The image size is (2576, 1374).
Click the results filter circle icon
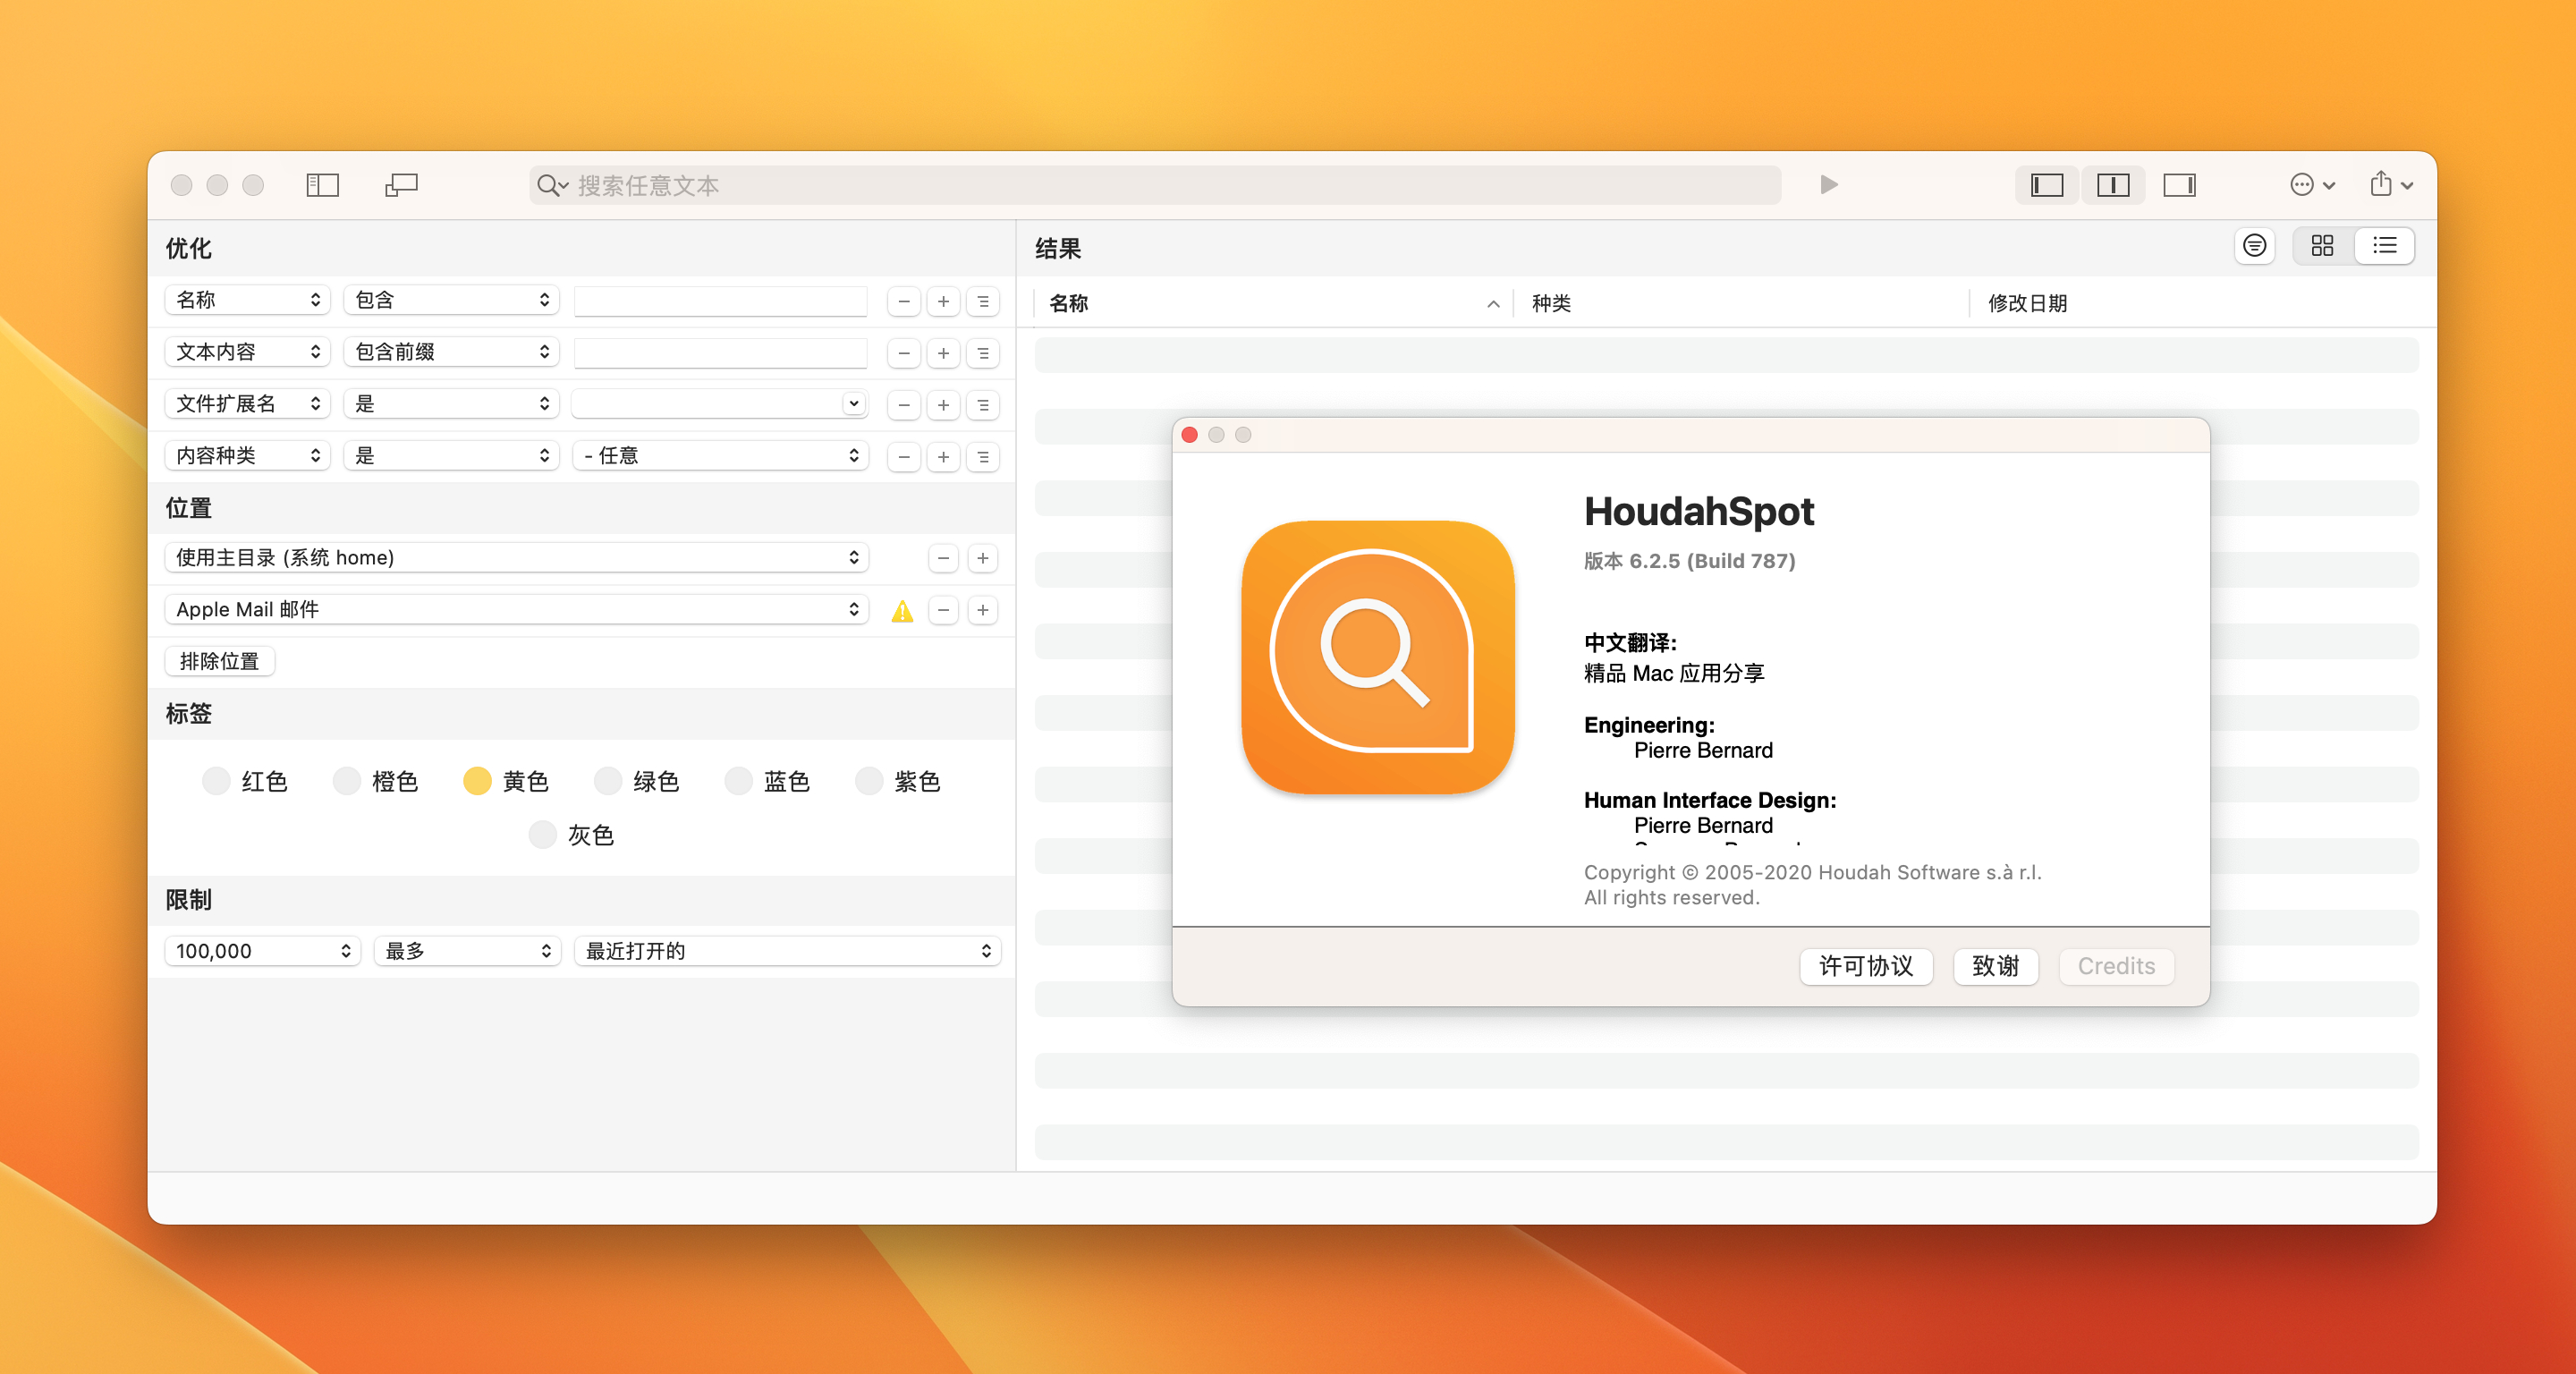2254,246
